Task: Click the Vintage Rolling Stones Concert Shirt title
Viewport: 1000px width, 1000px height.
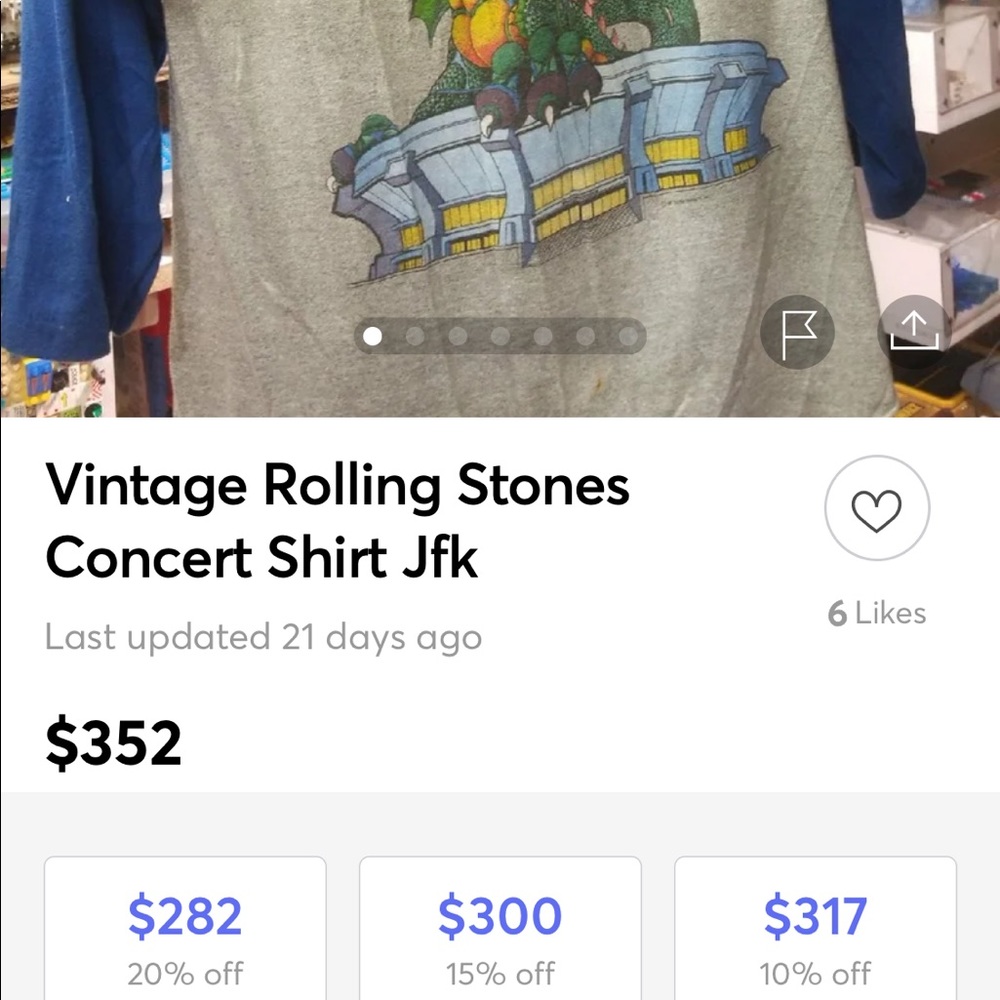Action: pos(337,521)
